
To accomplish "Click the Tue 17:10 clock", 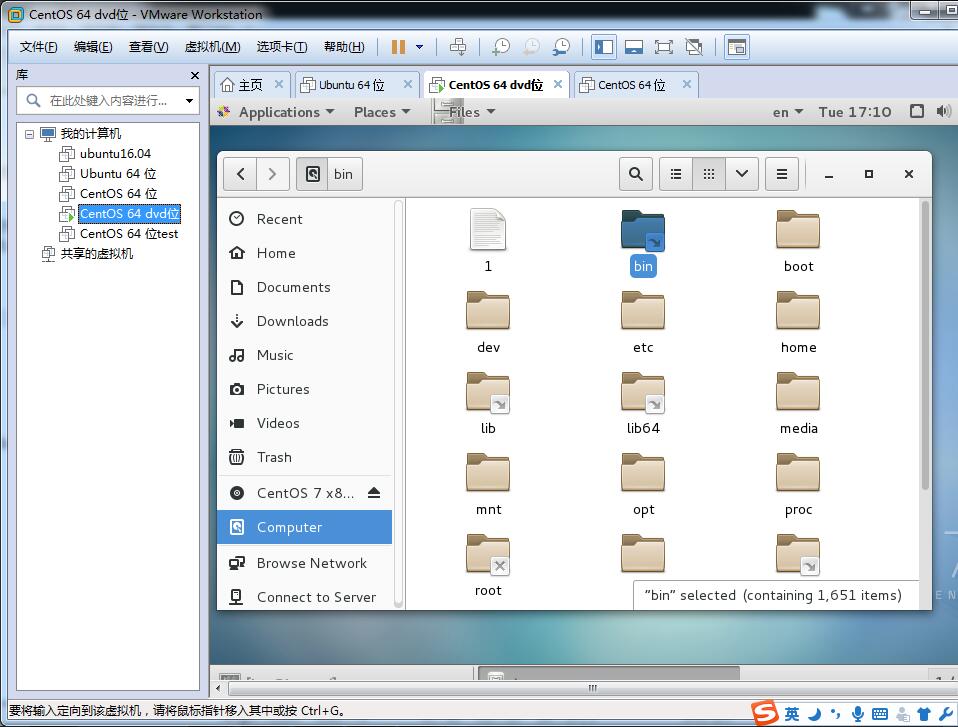I will point(855,112).
